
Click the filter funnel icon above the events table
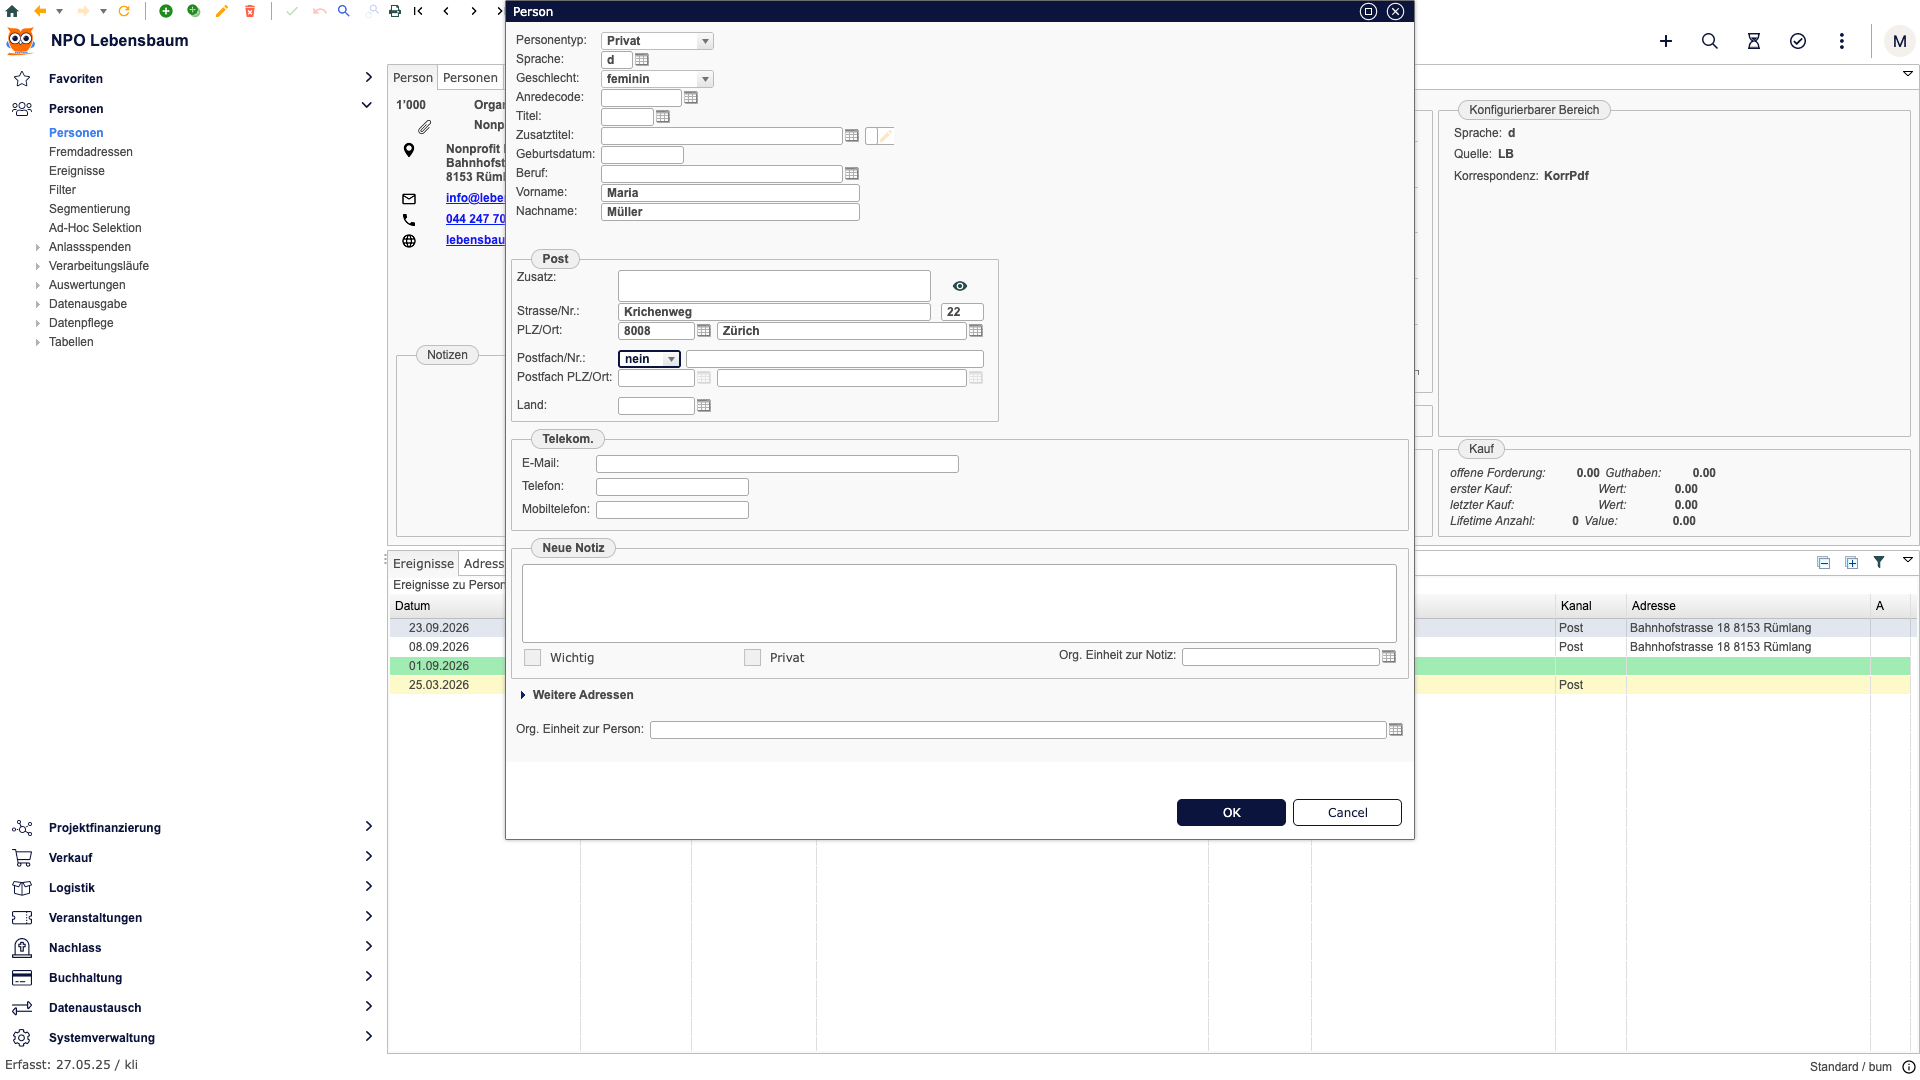[x=1879, y=562]
